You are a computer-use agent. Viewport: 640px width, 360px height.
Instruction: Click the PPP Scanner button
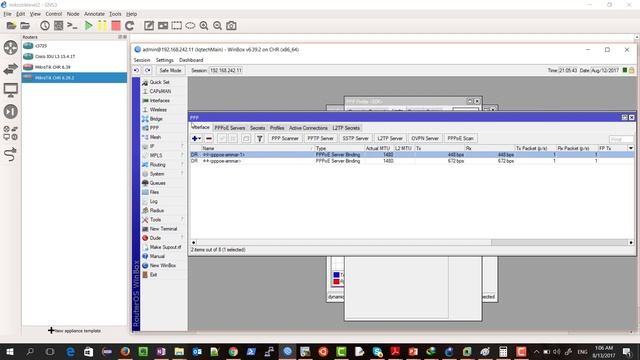click(x=285, y=138)
